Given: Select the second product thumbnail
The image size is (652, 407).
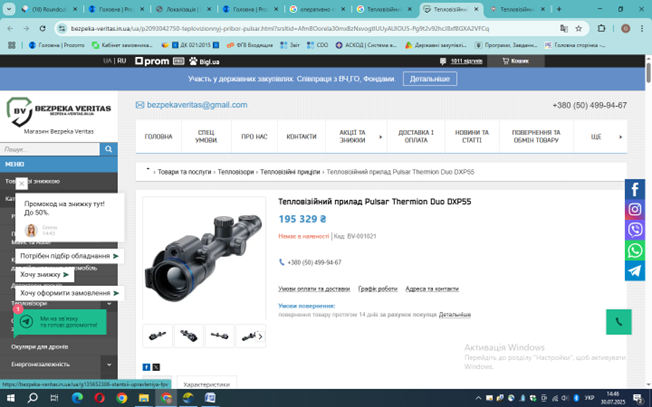Looking at the screenshot, I should (188, 336).
